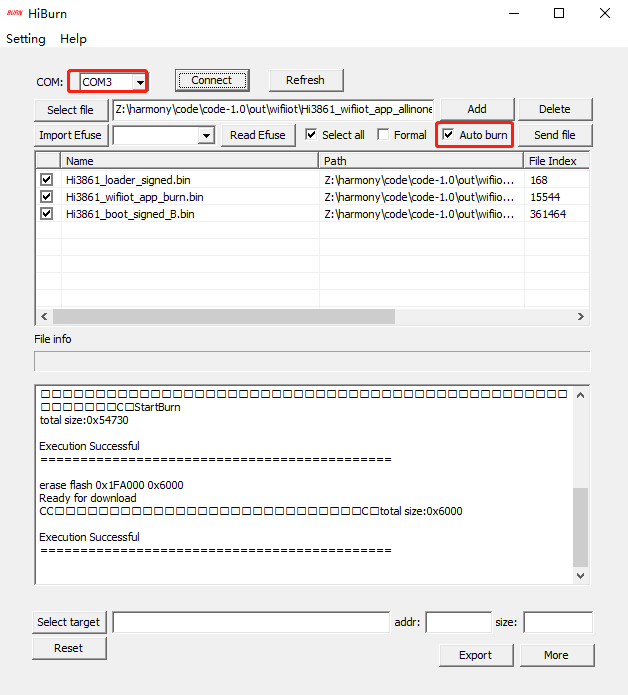Click the size input field

click(x=558, y=622)
